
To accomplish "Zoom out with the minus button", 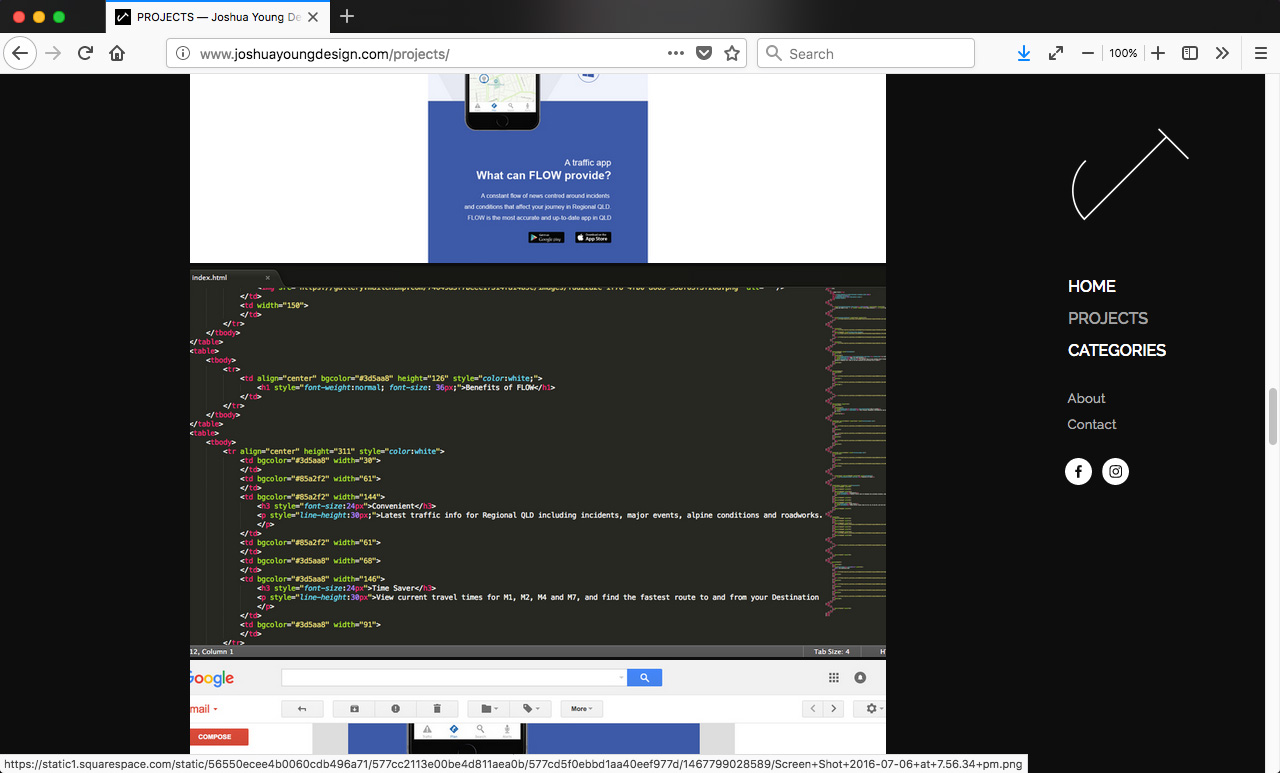I will pos(1088,53).
